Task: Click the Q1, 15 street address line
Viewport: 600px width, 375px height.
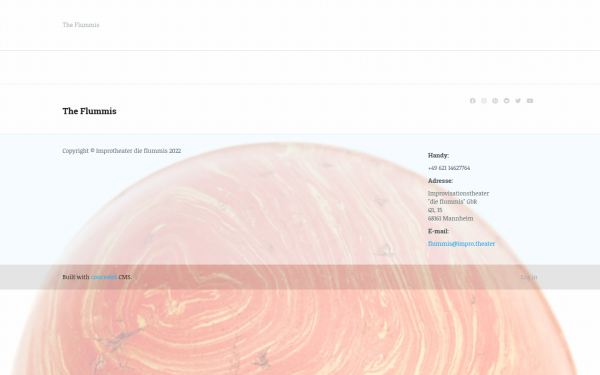Action: (435, 210)
